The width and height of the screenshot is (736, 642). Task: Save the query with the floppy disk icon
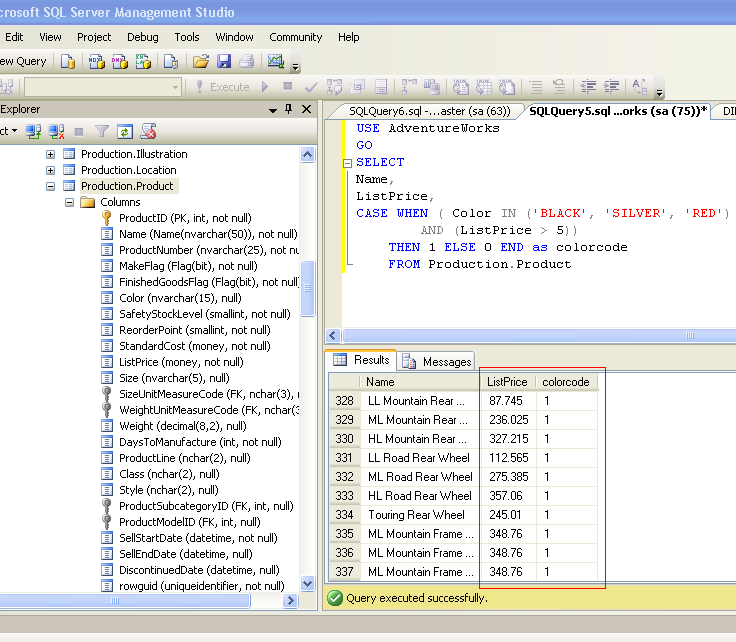[223, 62]
